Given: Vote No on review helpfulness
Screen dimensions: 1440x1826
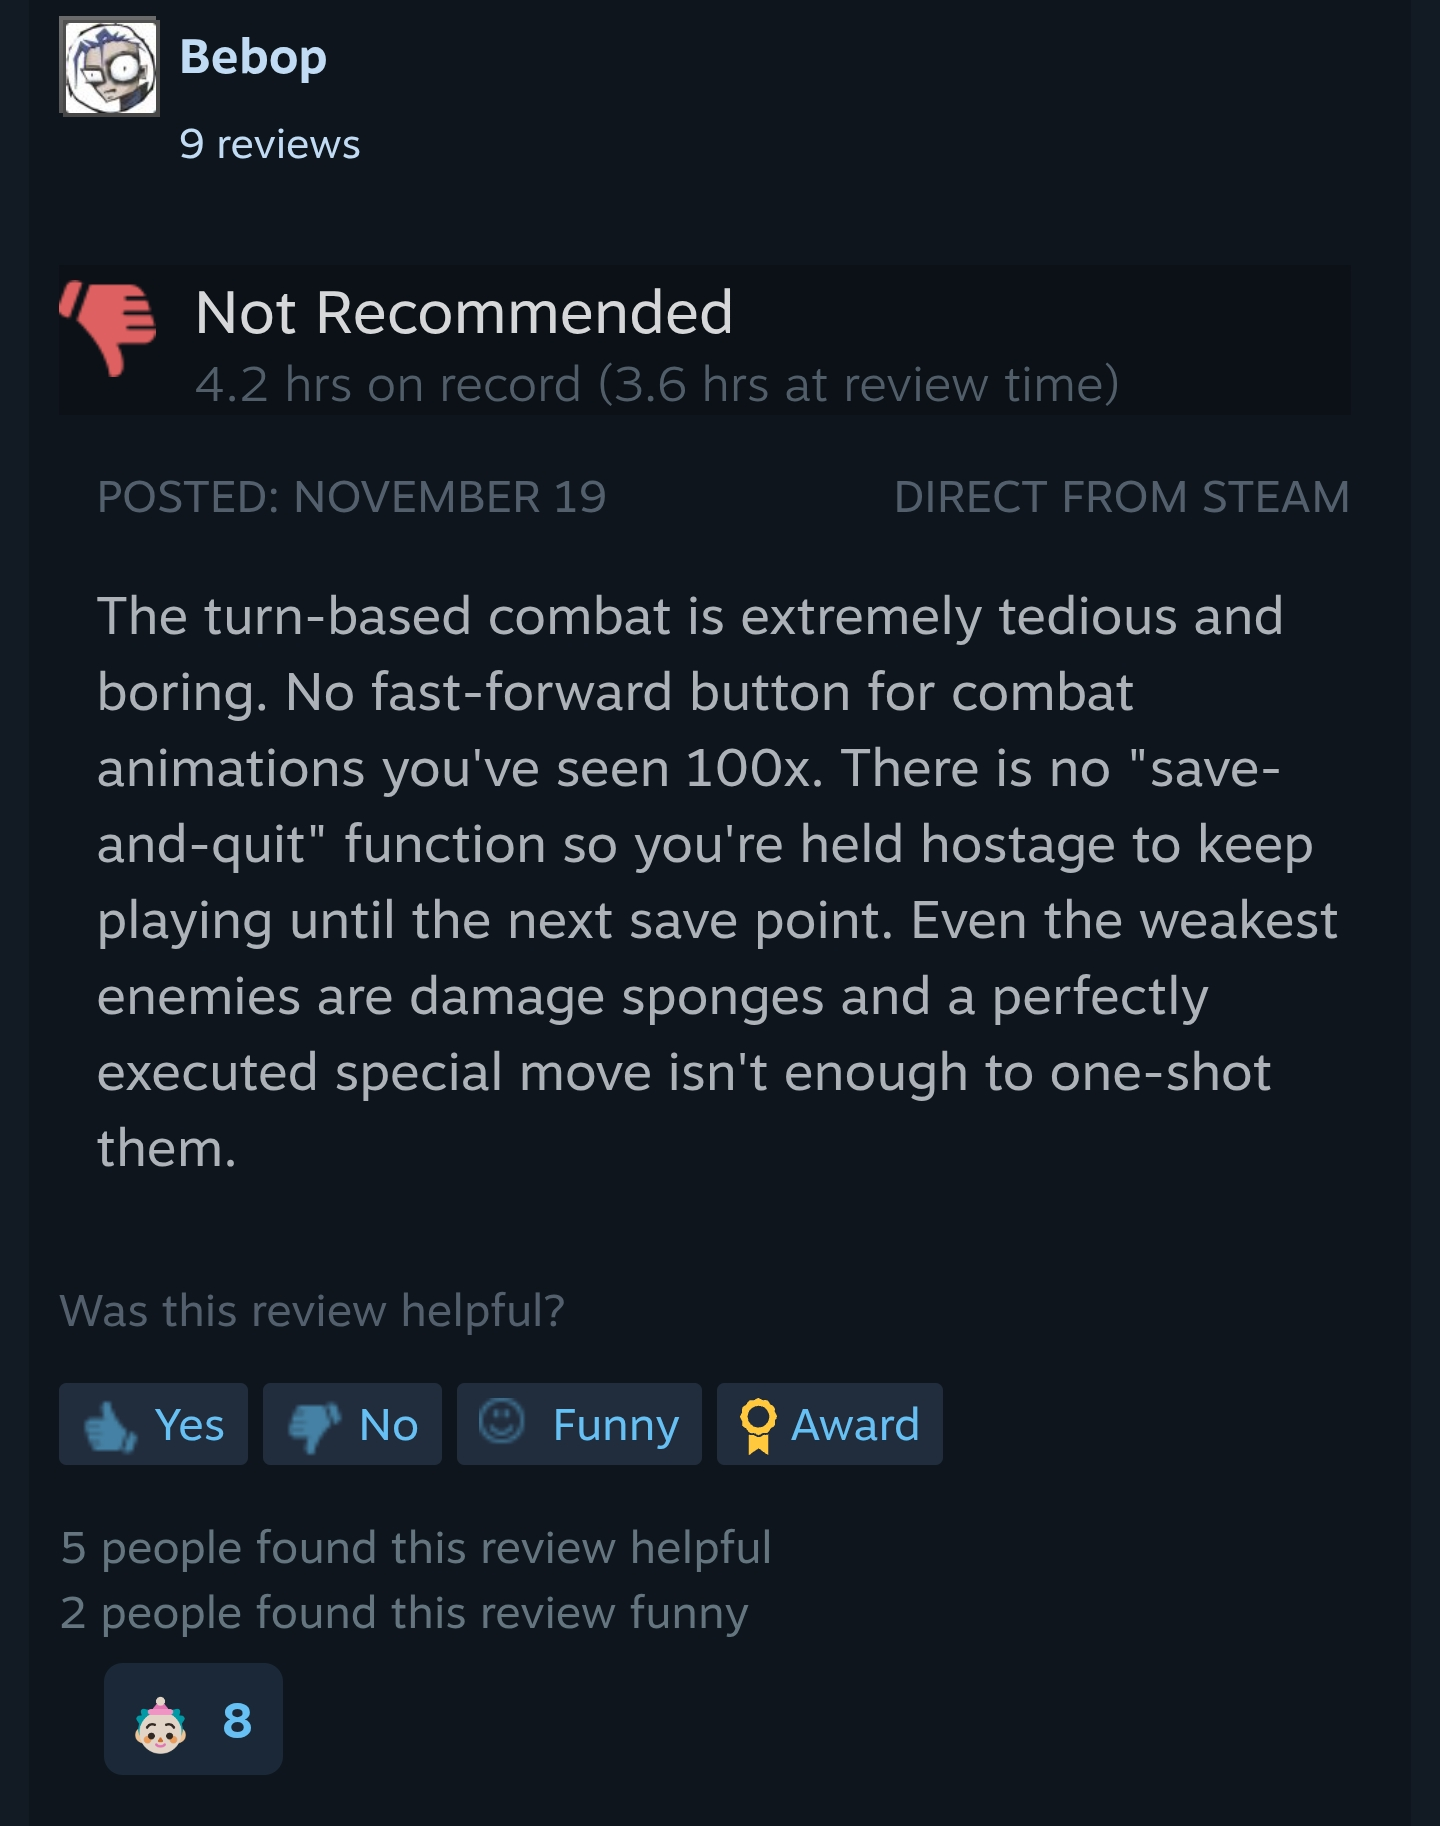Looking at the screenshot, I should (352, 1424).
